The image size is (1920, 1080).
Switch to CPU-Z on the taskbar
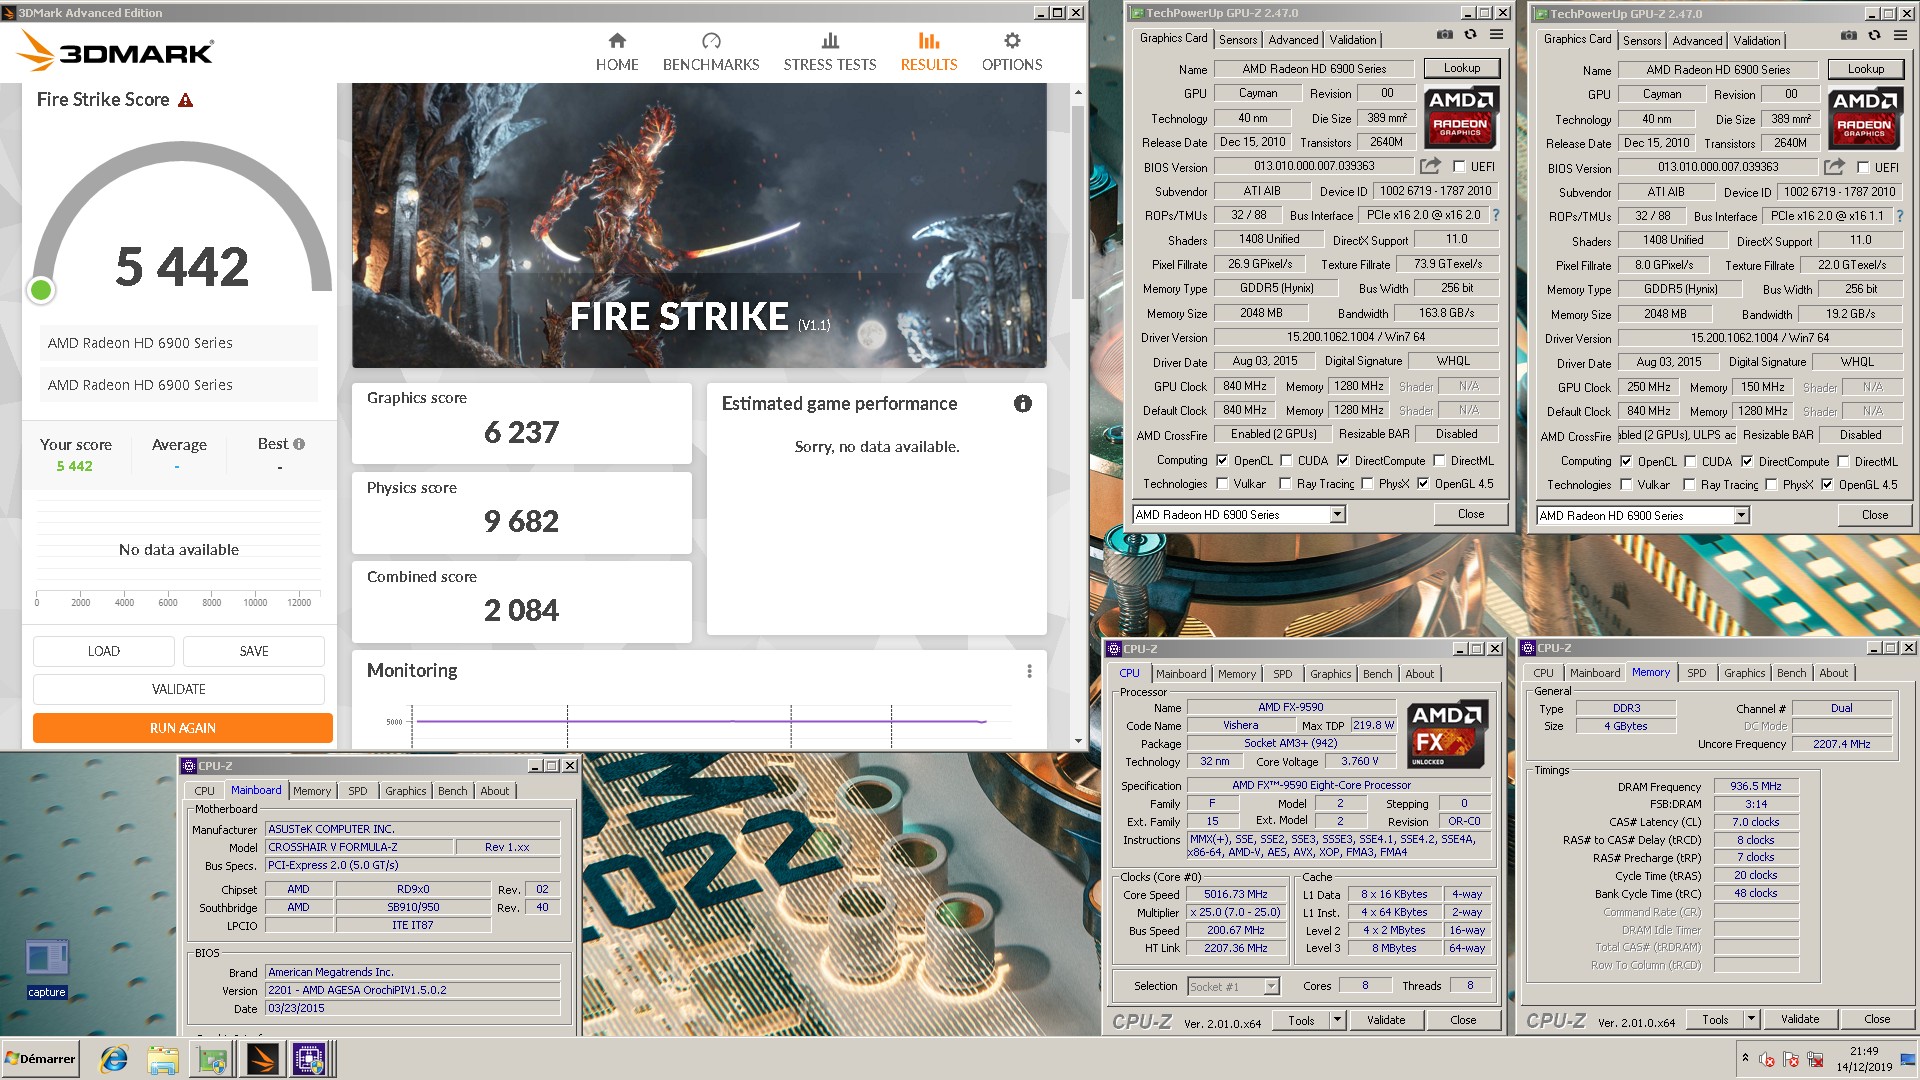tap(309, 1059)
